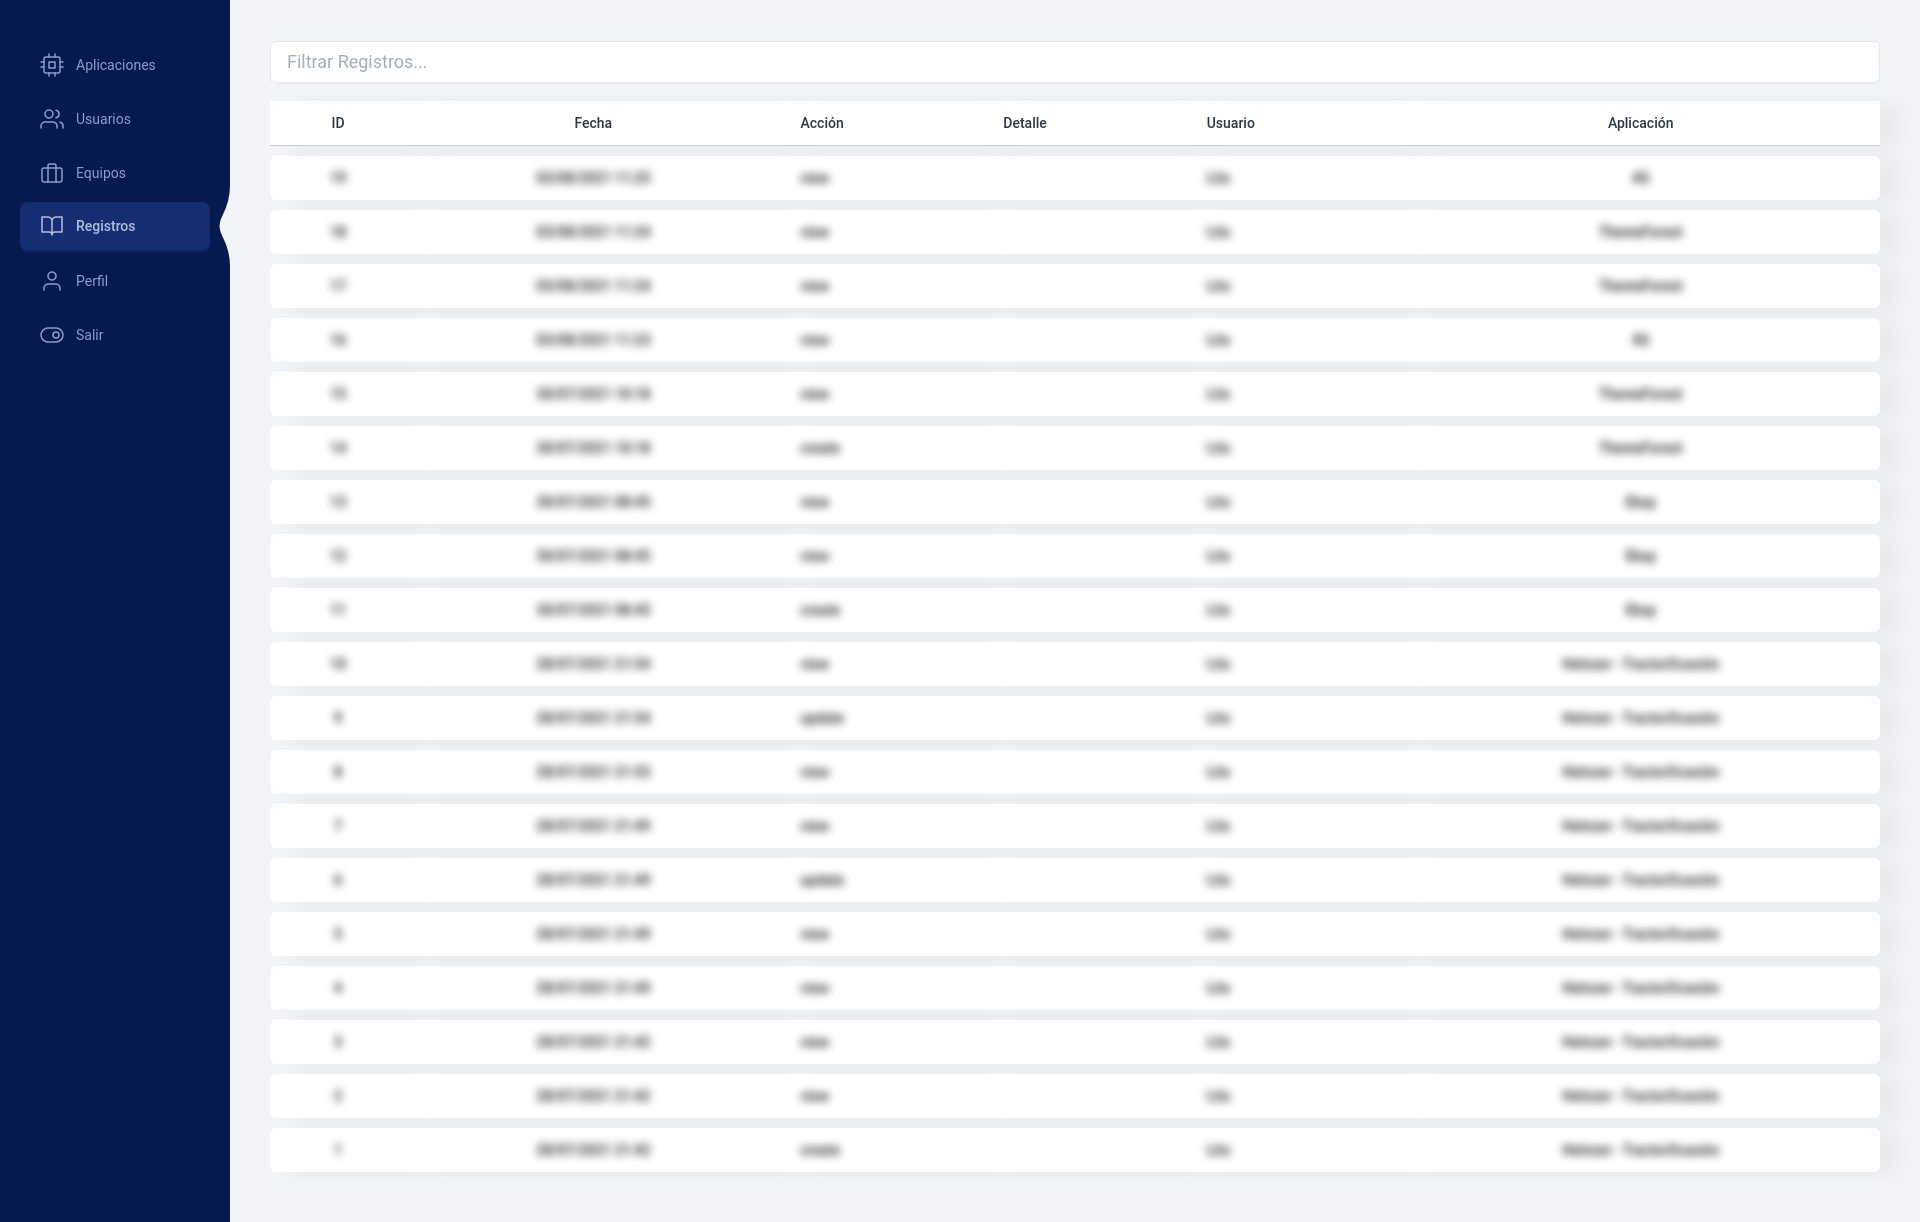This screenshot has height=1222, width=1920.
Task: Click the Fecha column header
Action: pyautogui.click(x=593, y=123)
